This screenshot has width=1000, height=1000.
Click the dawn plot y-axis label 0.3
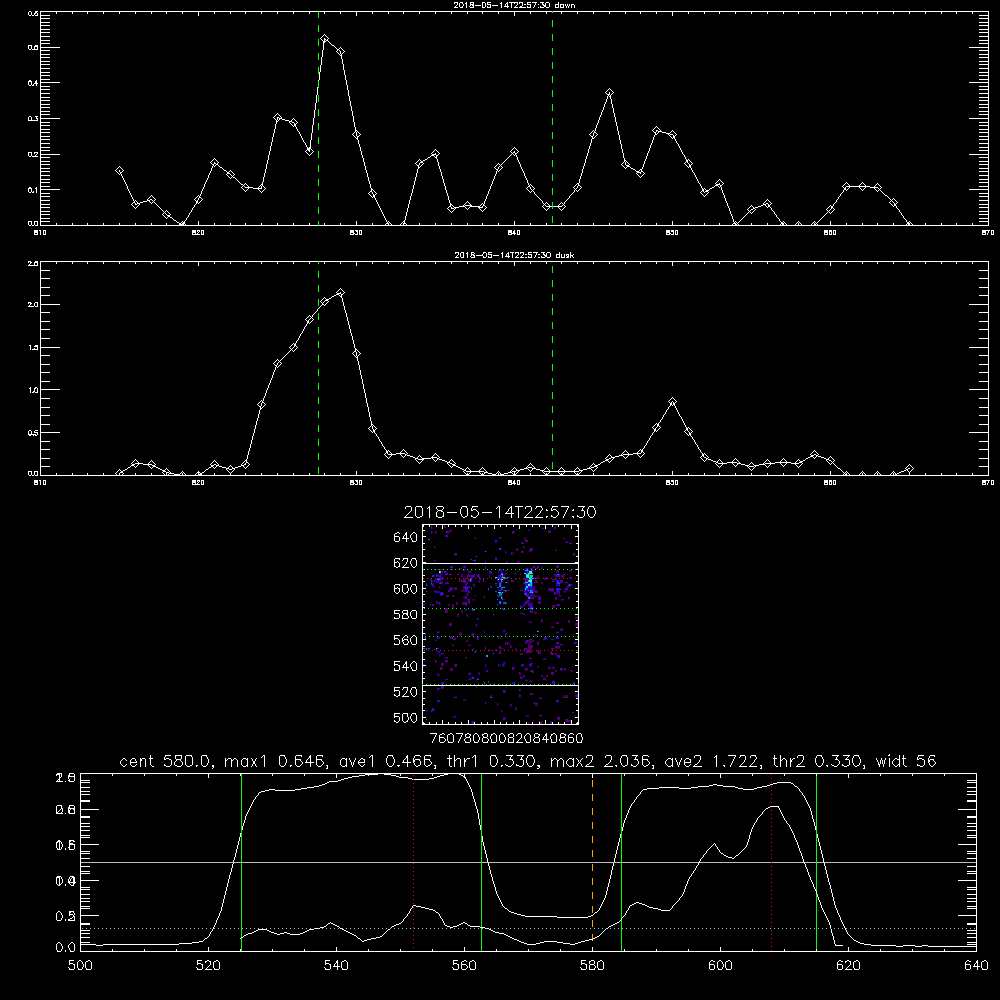coord(33,119)
